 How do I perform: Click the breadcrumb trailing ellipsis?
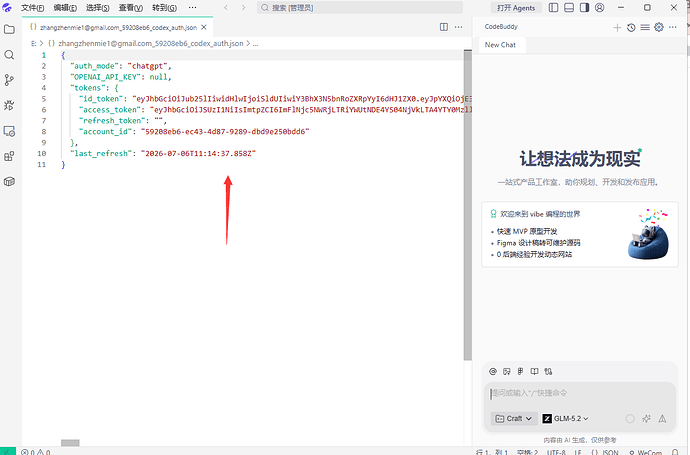255,44
